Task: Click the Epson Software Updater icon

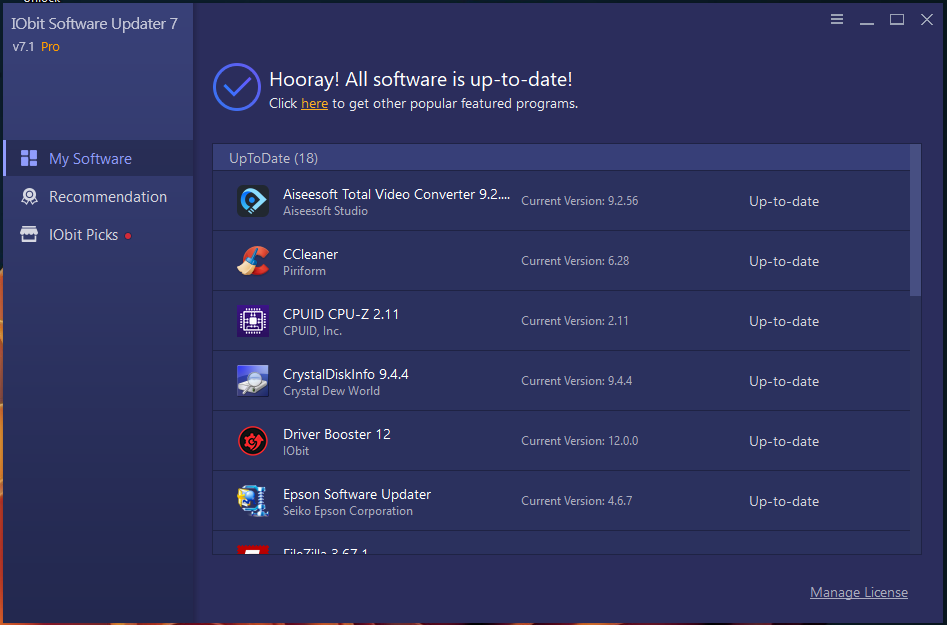Action: [252, 501]
